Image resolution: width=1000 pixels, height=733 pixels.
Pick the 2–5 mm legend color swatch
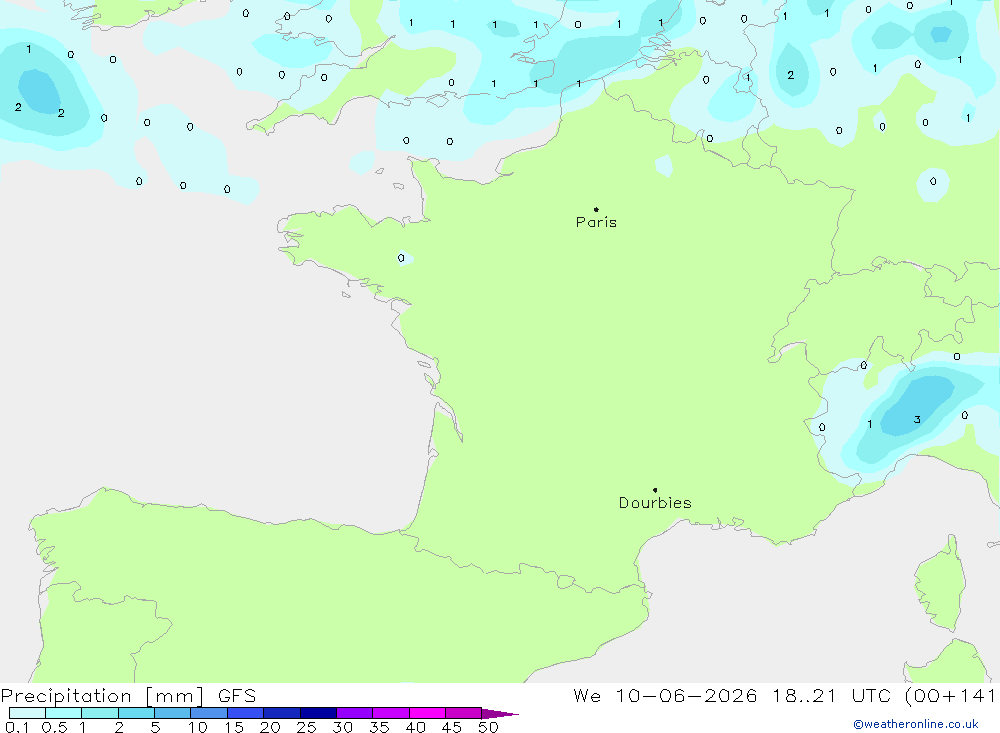click(136, 713)
